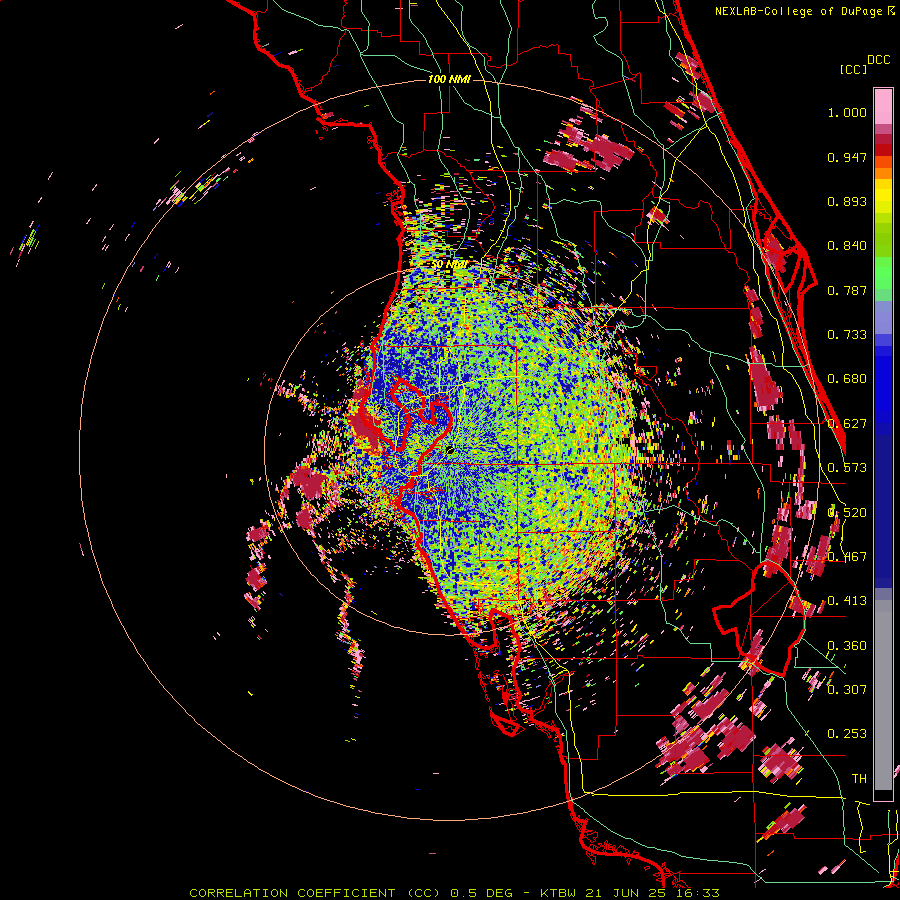The height and width of the screenshot is (900, 900).
Task: Select the 1.000 value on the color scale
Action: [847, 112]
